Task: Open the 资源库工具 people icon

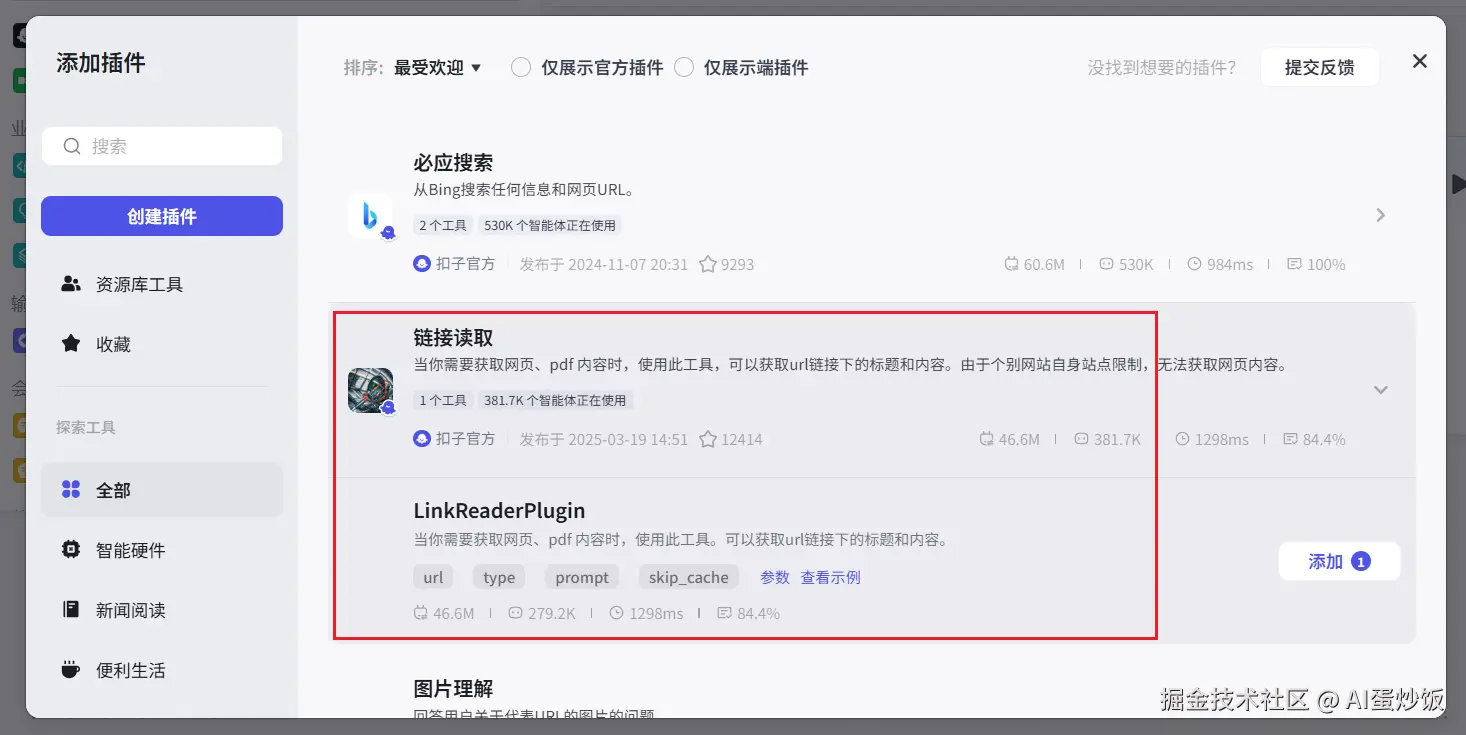Action: click(71, 284)
